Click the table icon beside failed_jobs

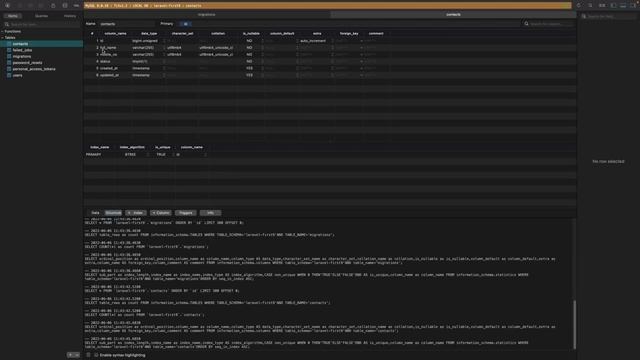[x=9, y=50]
